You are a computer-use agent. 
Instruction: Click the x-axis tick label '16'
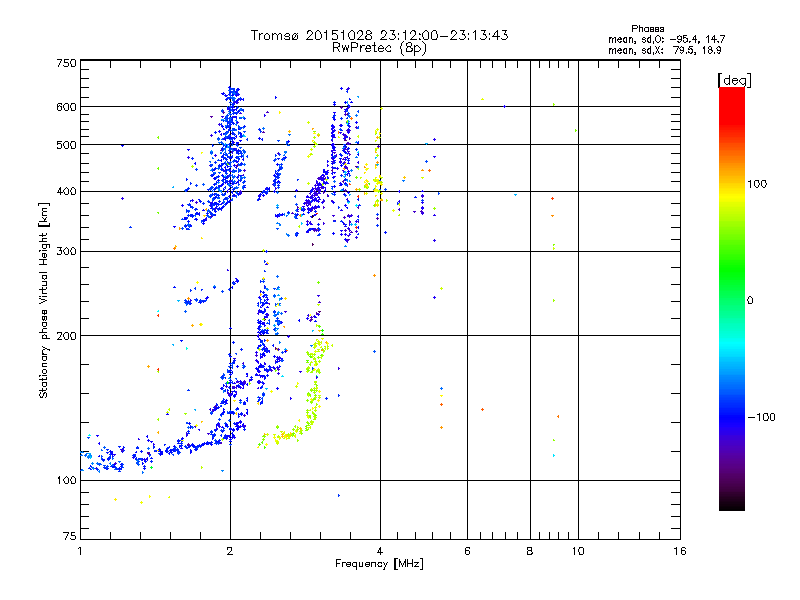[680, 551]
